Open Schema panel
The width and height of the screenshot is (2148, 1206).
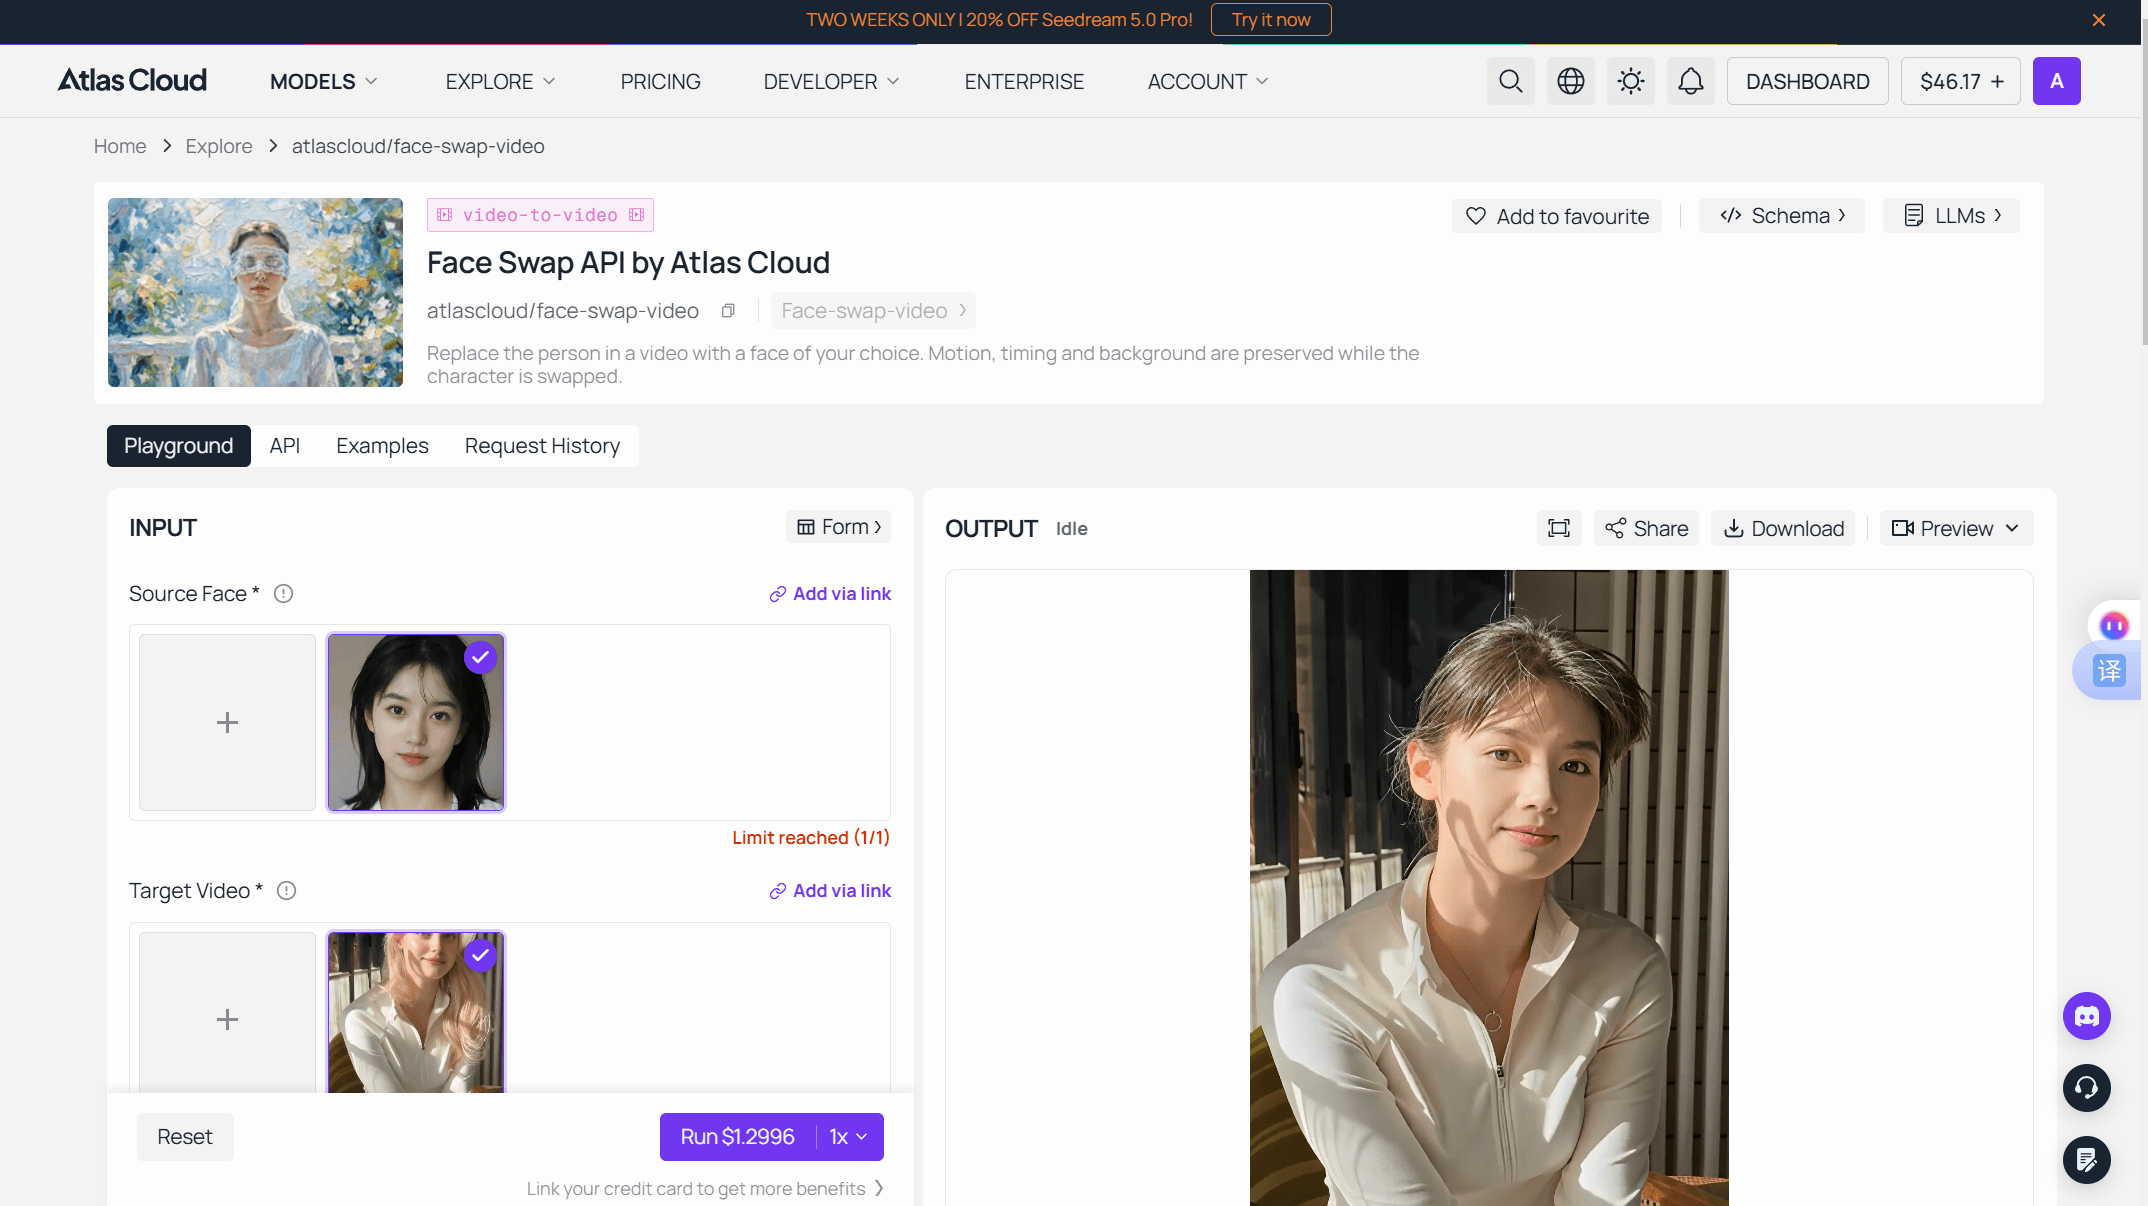coord(1782,216)
